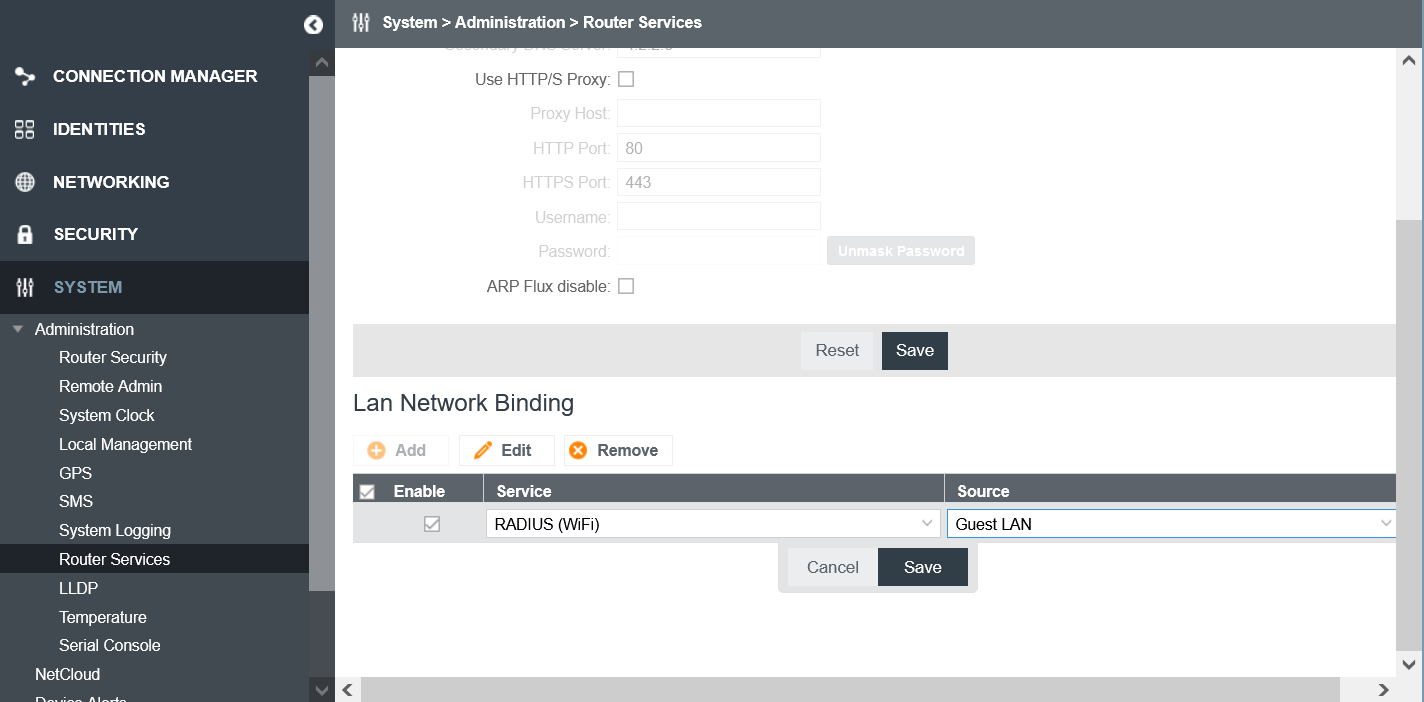Open System Logging page

tap(115, 530)
